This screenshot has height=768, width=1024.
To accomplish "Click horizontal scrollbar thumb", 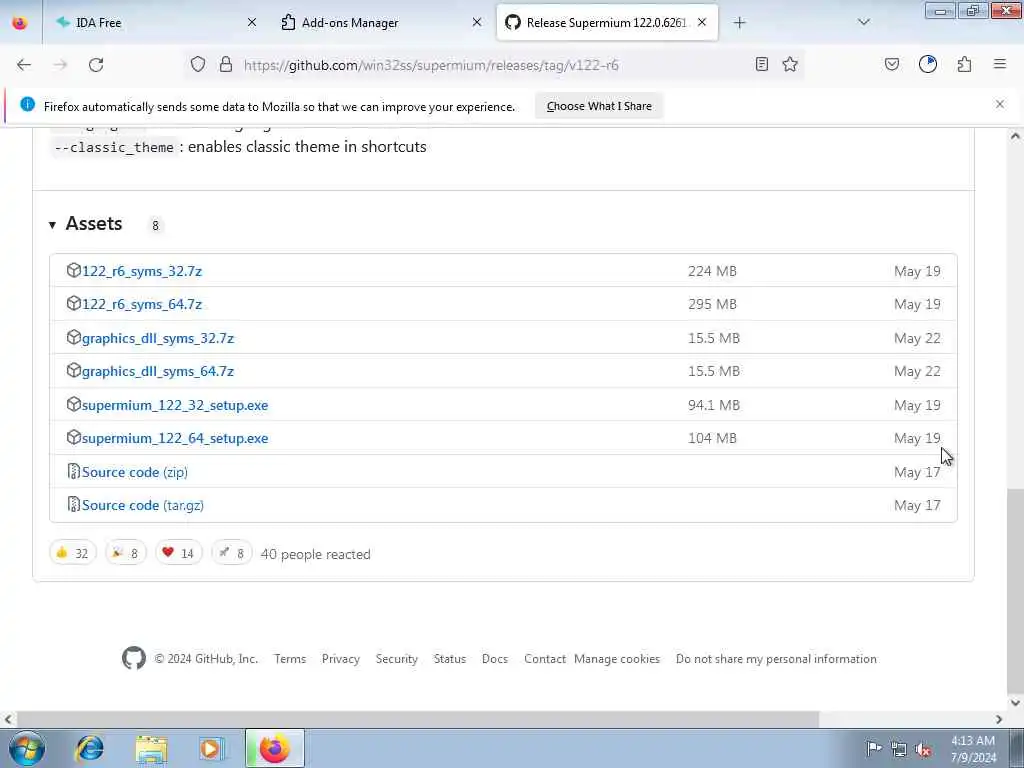I will [418, 719].
